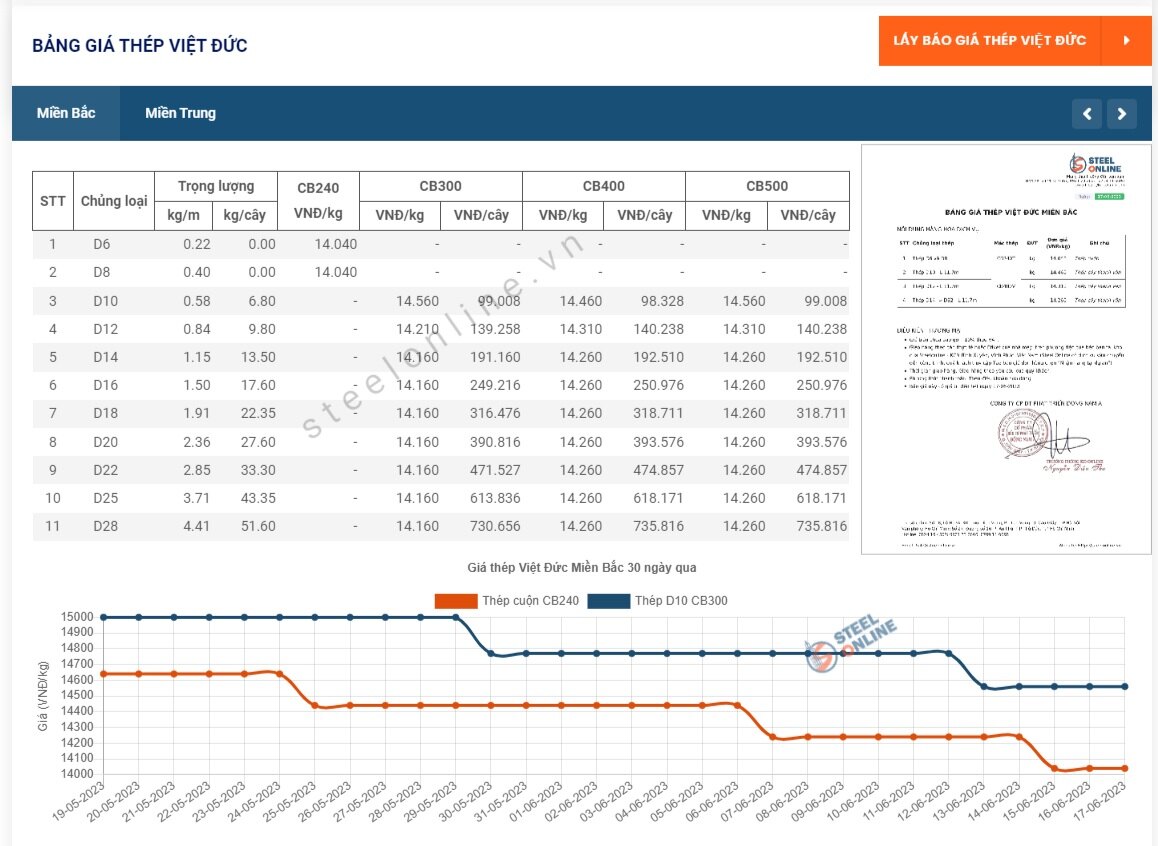Click the previous arrow in the tab bar
This screenshot has width=1158, height=846.
pos(1086,114)
